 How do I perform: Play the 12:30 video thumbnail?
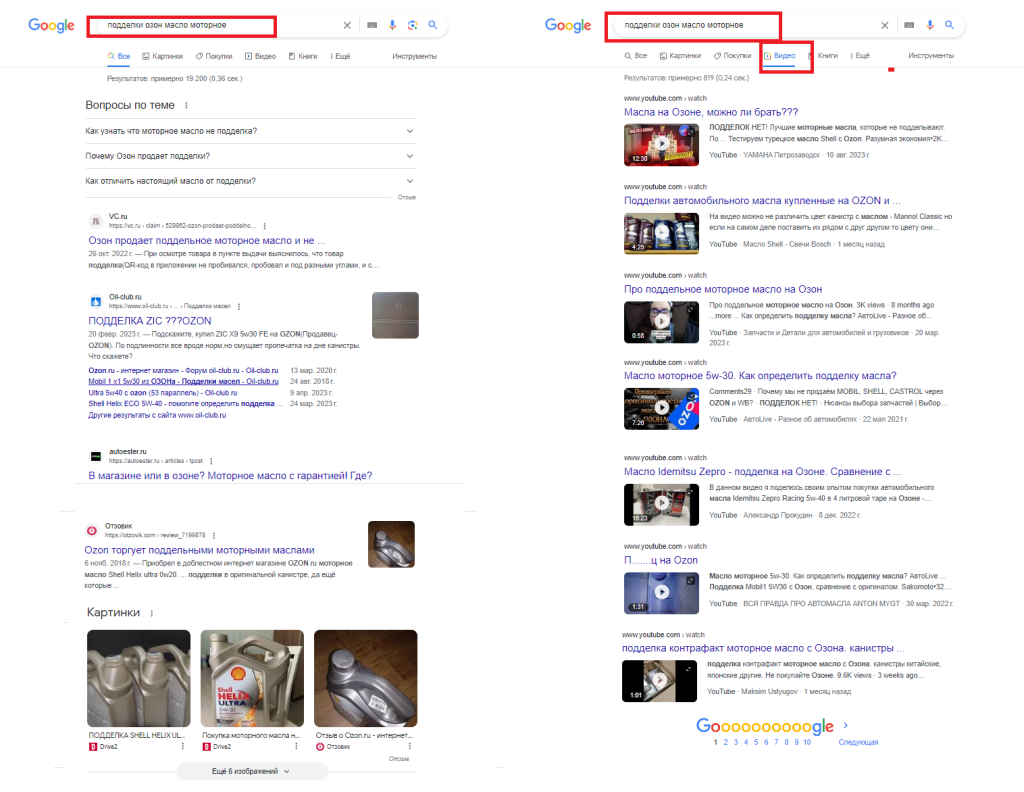click(x=661, y=144)
